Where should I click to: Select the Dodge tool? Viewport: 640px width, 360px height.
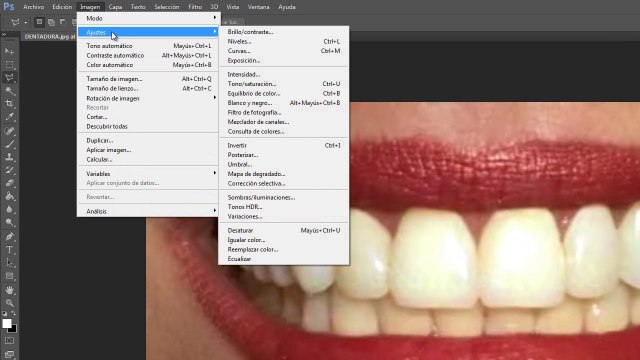[x=9, y=222]
